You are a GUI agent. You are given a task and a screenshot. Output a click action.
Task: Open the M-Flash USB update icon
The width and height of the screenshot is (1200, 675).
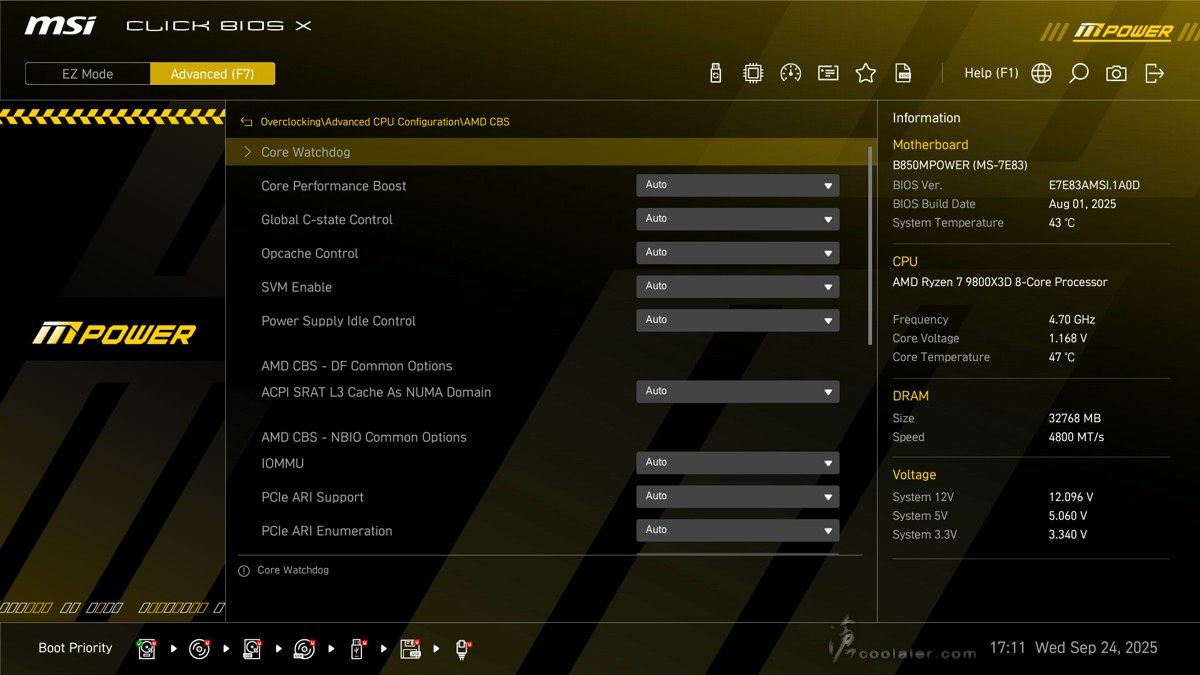715,73
